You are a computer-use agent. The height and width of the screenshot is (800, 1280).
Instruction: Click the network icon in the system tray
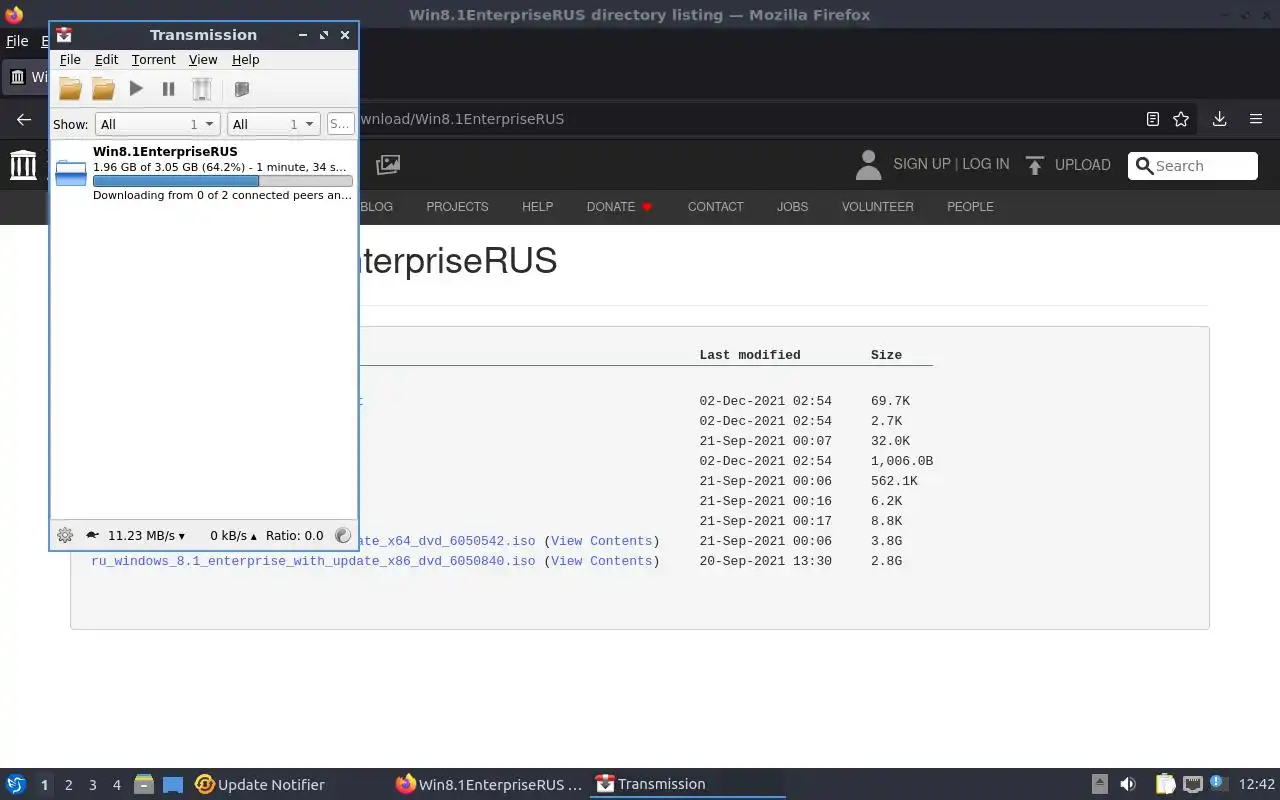[1192, 785]
